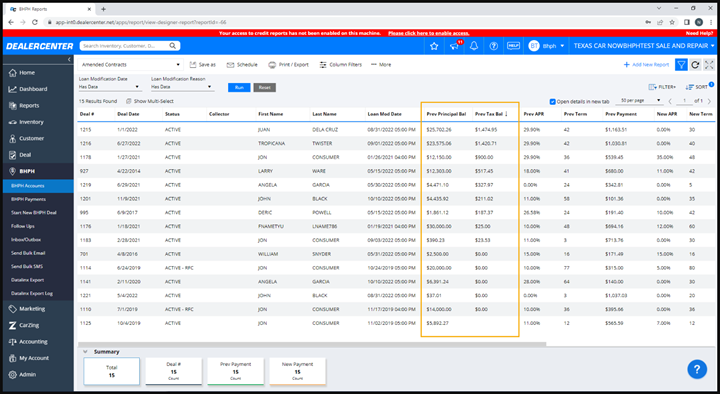Click the Run button
Image resolution: width=720 pixels, height=394 pixels.
(x=239, y=87)
